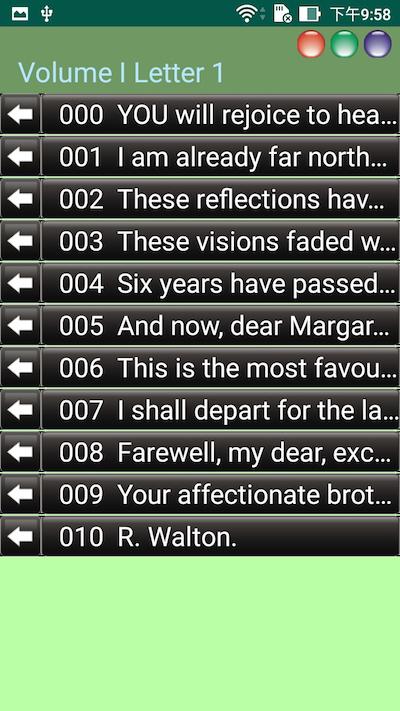Select line 007 I shall depart

220,410
